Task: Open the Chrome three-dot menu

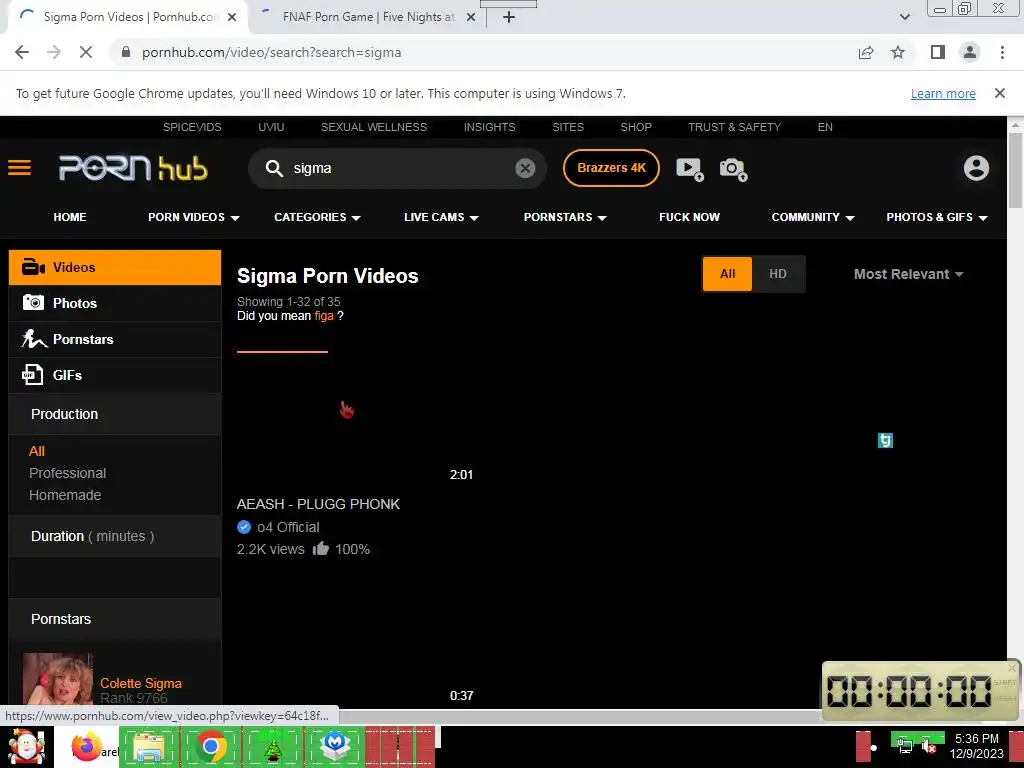Action: click(1002, 52)
